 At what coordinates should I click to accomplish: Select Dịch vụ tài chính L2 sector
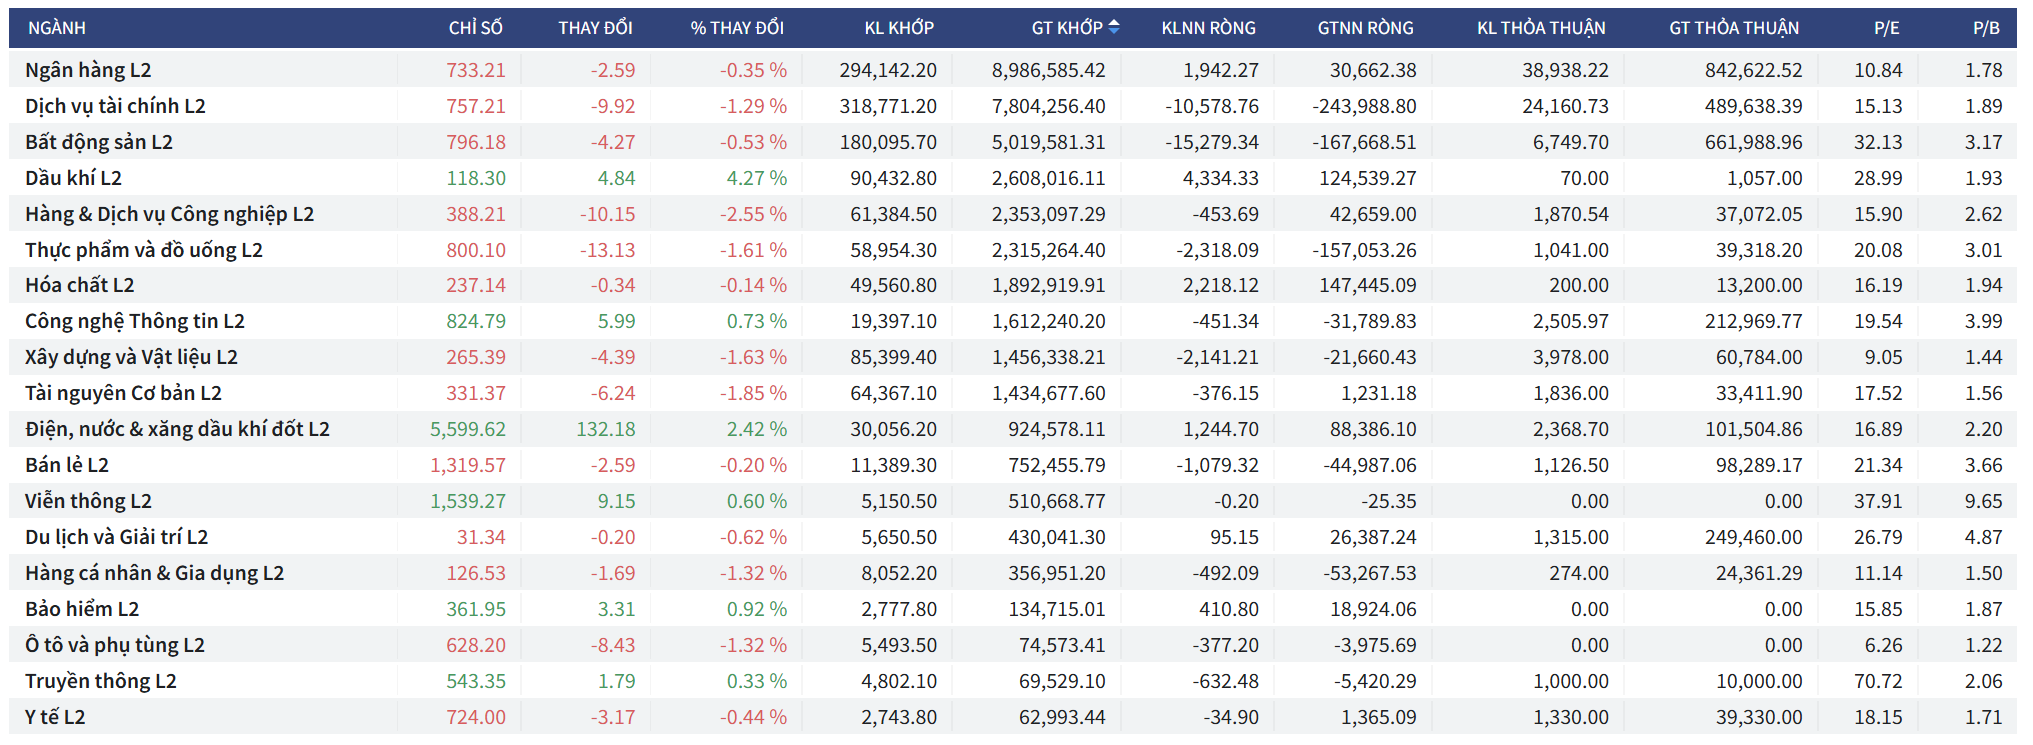pyautogui.click(x=115, y=106)
